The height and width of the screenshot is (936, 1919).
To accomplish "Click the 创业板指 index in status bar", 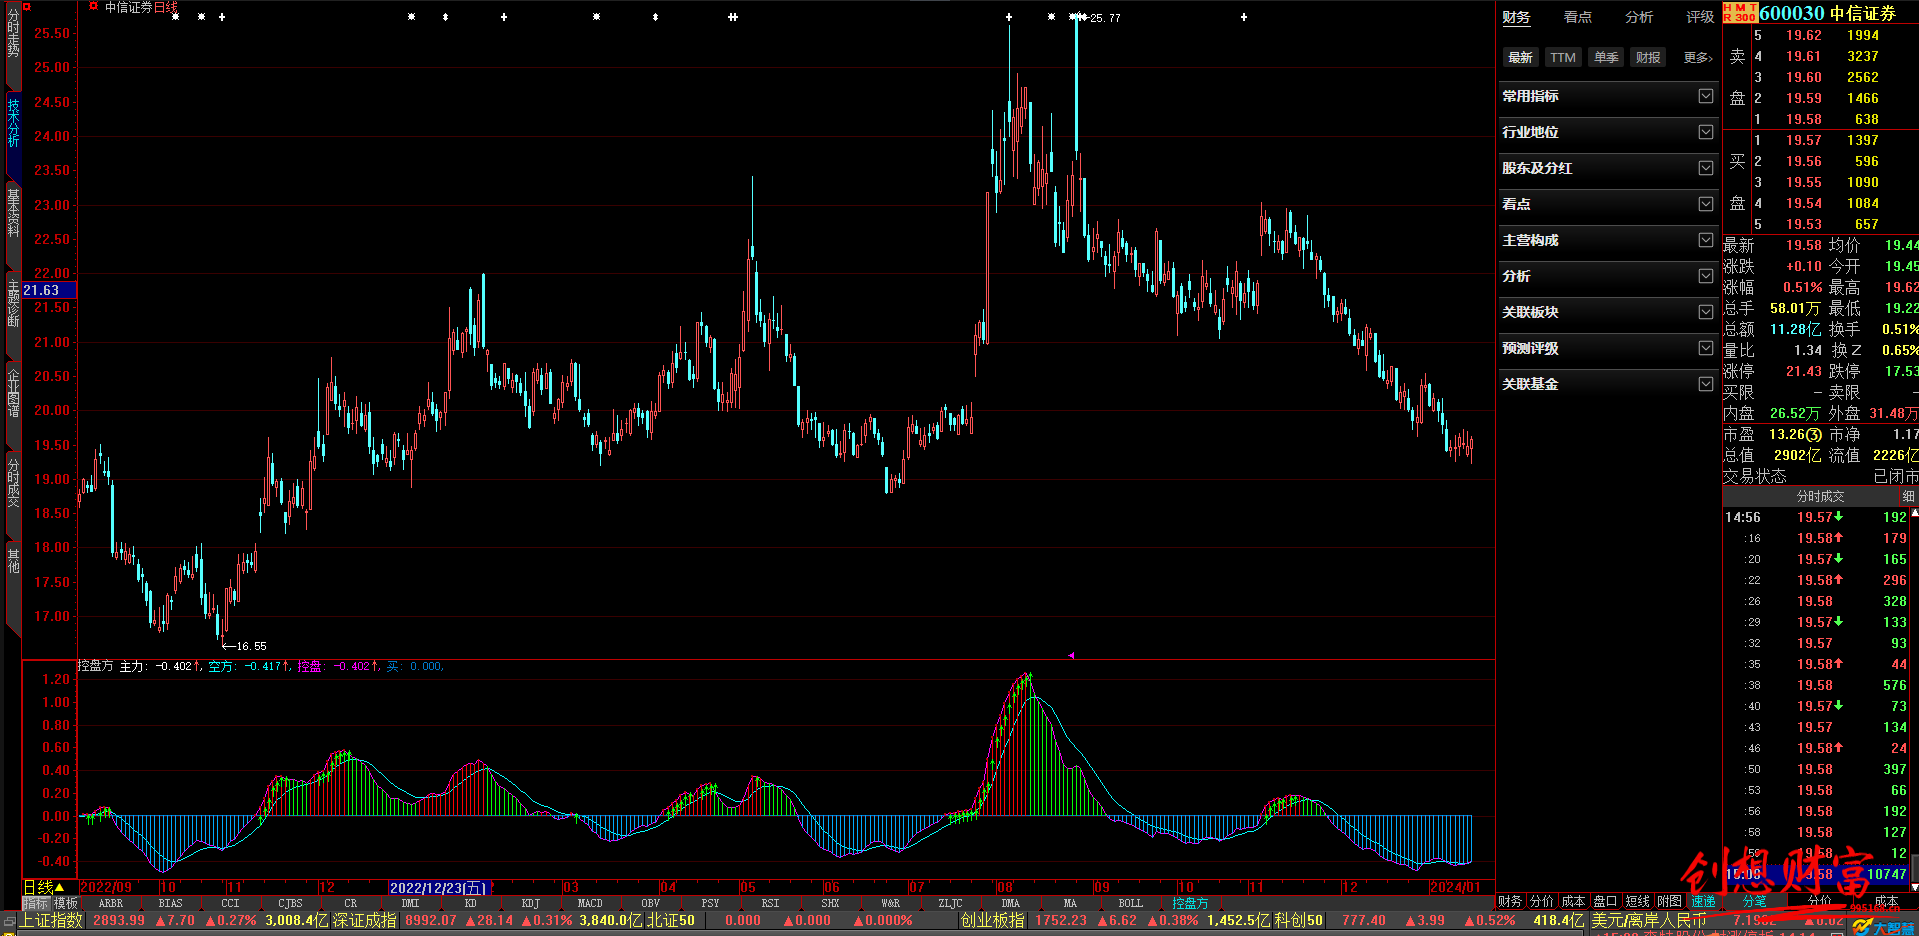I will coord(992,920).
